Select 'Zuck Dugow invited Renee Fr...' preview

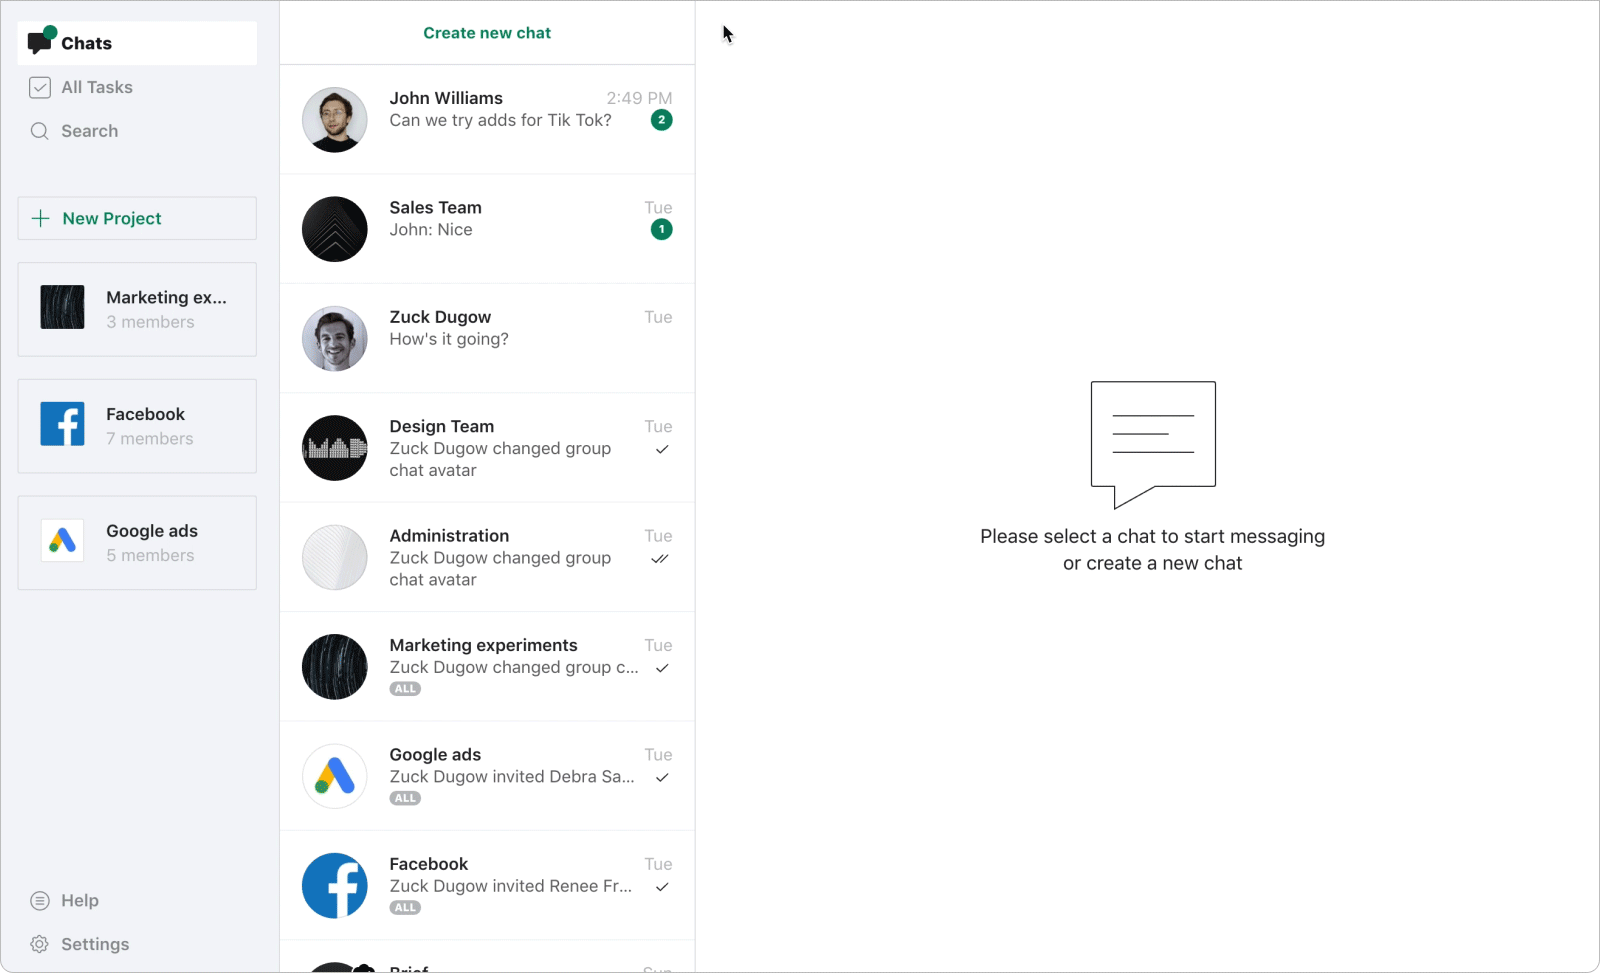coord(511,886)
